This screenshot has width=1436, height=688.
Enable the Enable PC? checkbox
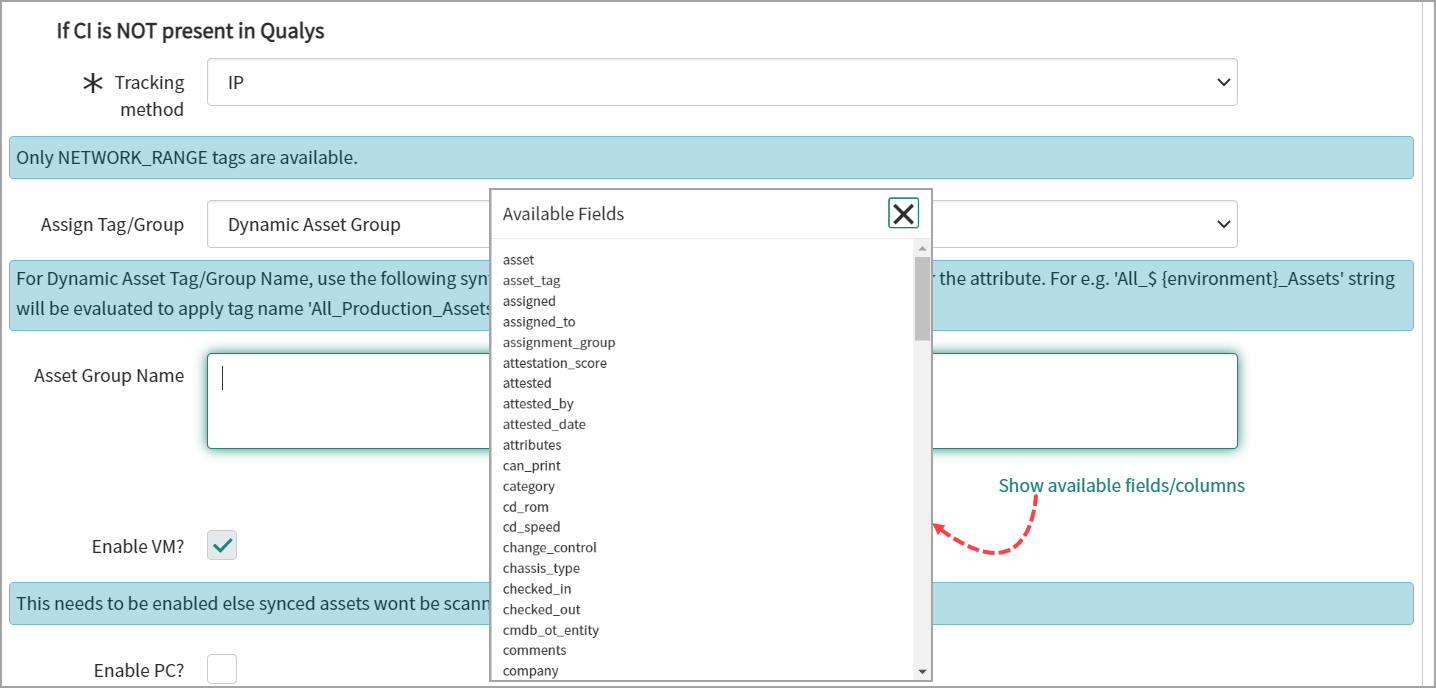tap(221, 668)
